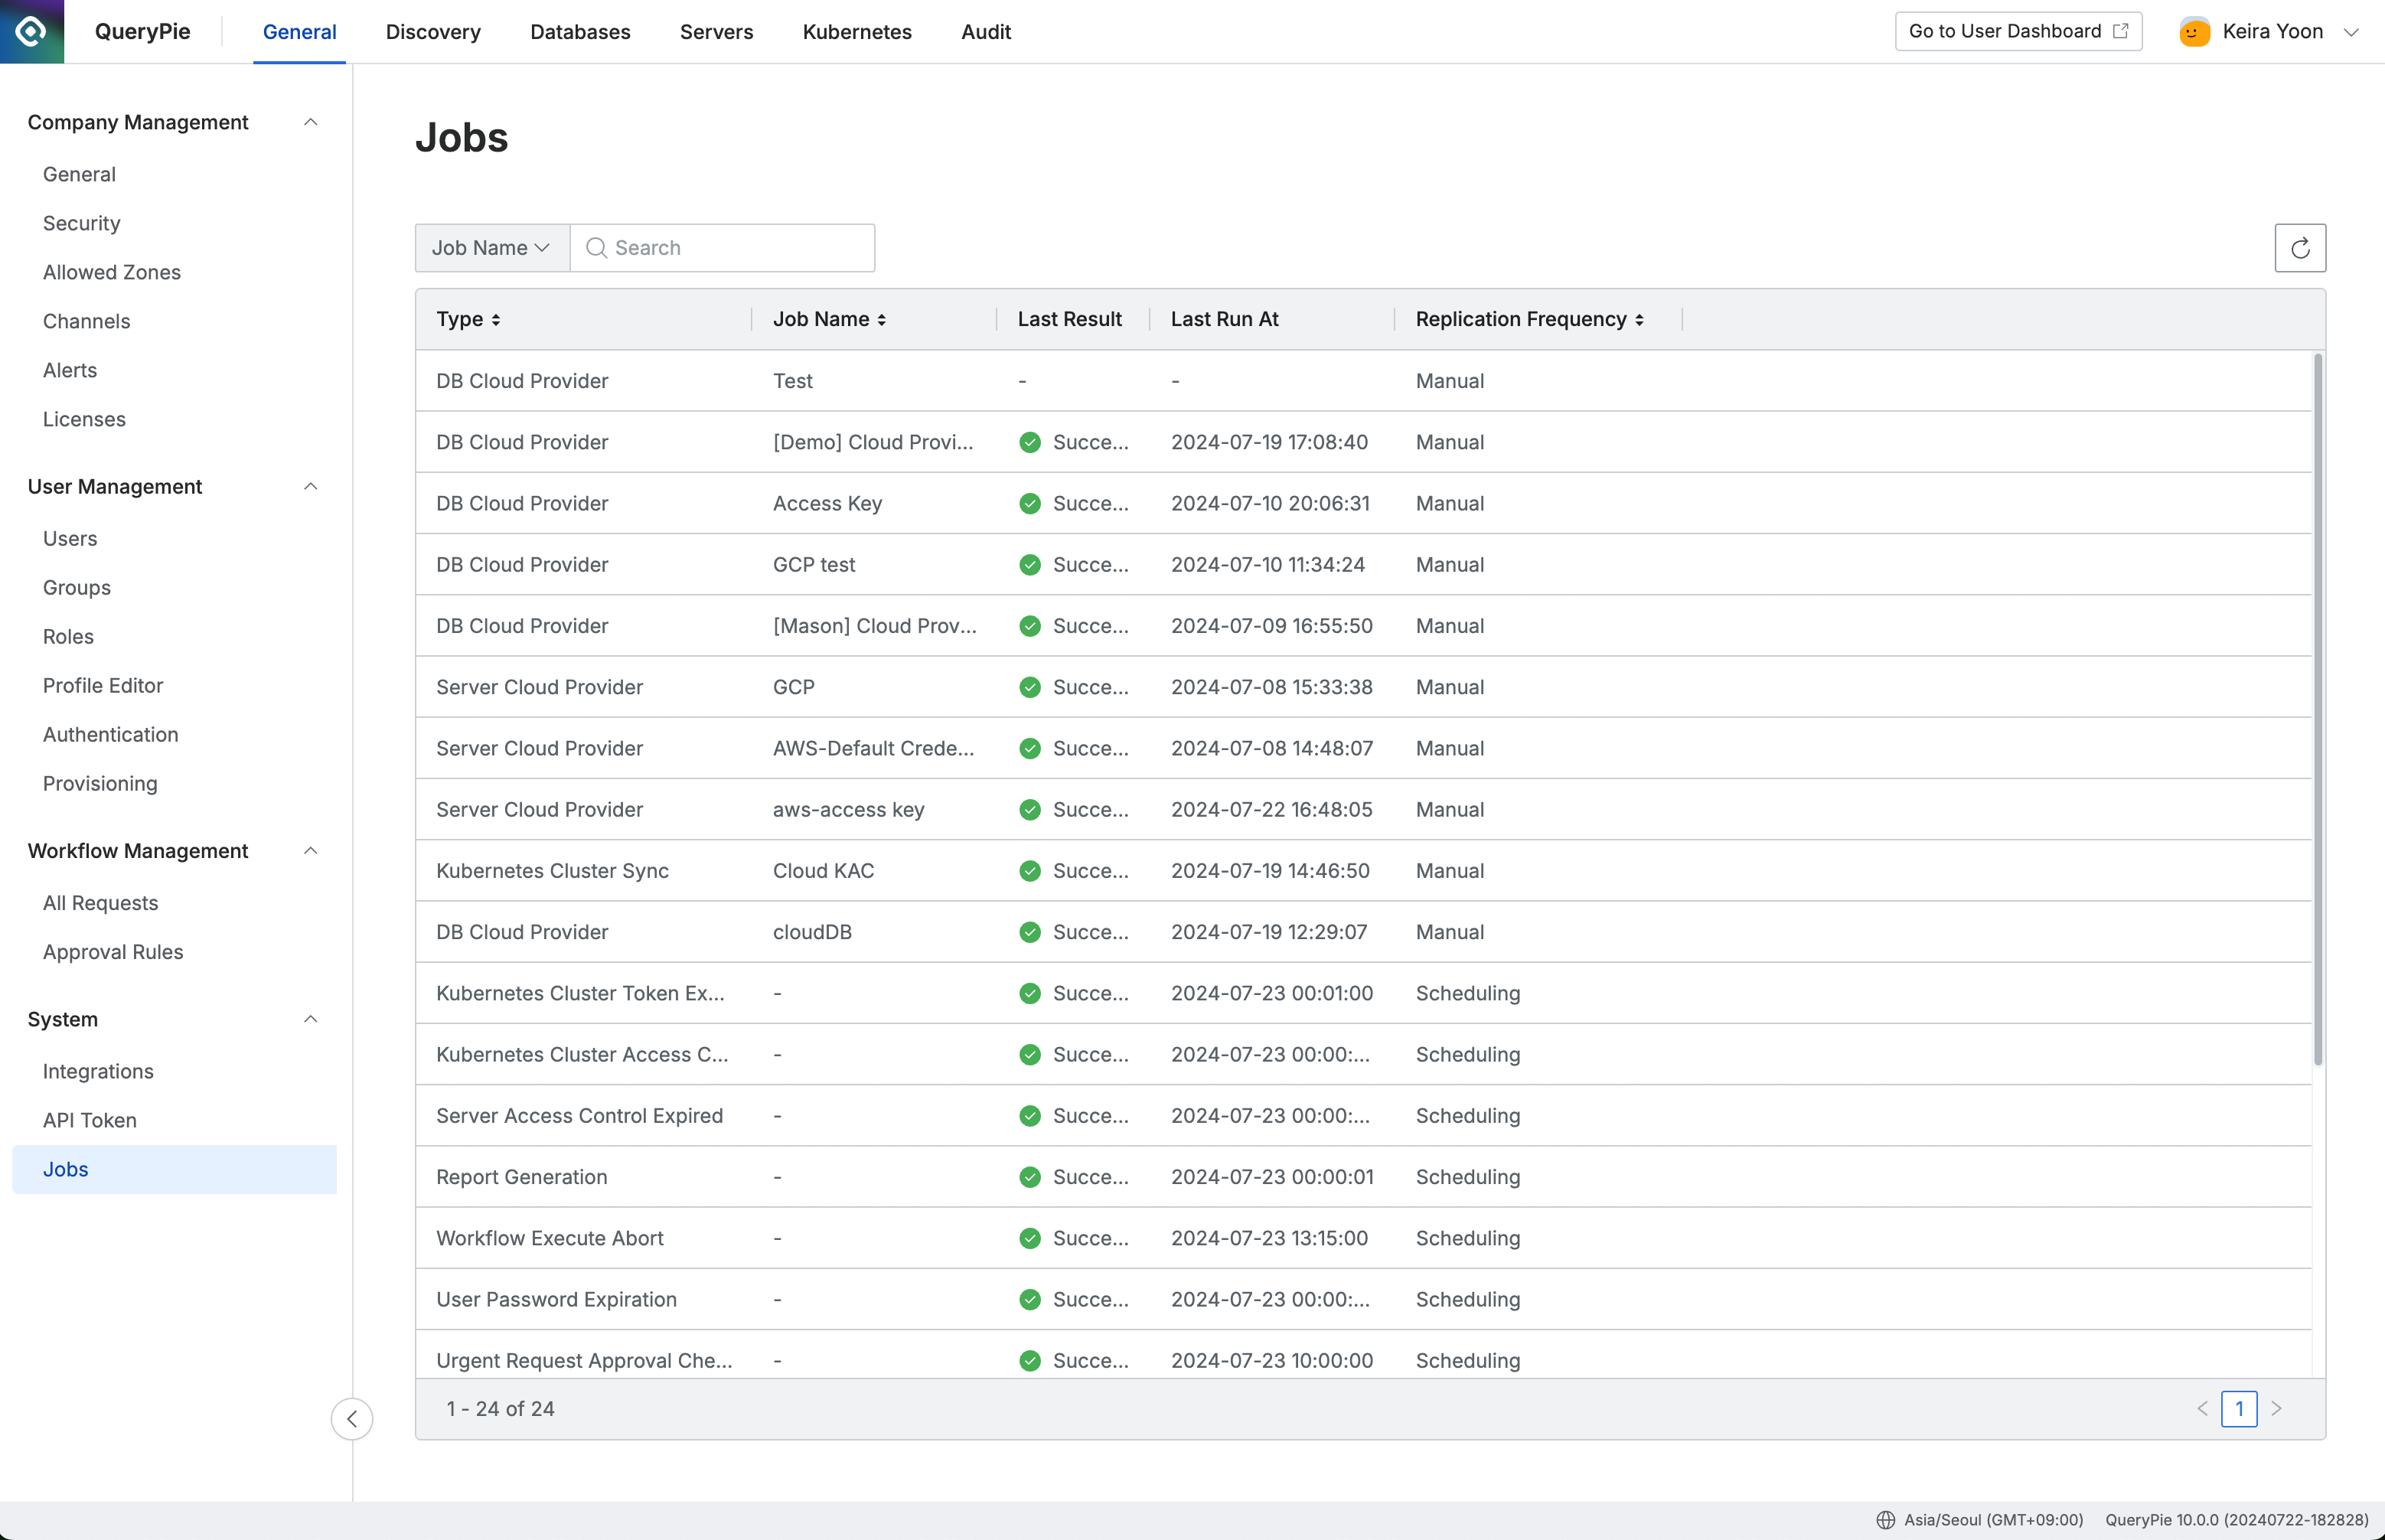Click the refresh jobs list icon
This screenshot has width=2385, height=1540.
(x=2299, y=248)
